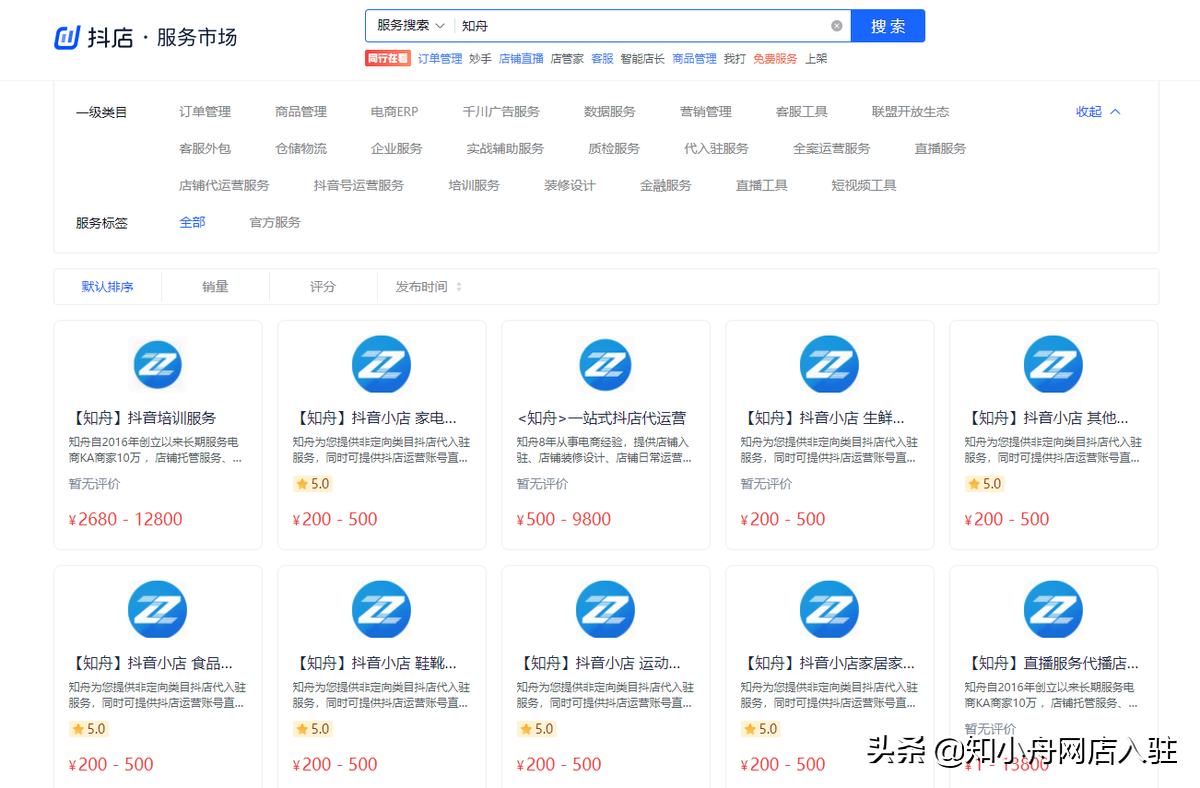
Task: Filter by 客服工具 category
Action: click(802, 112)
